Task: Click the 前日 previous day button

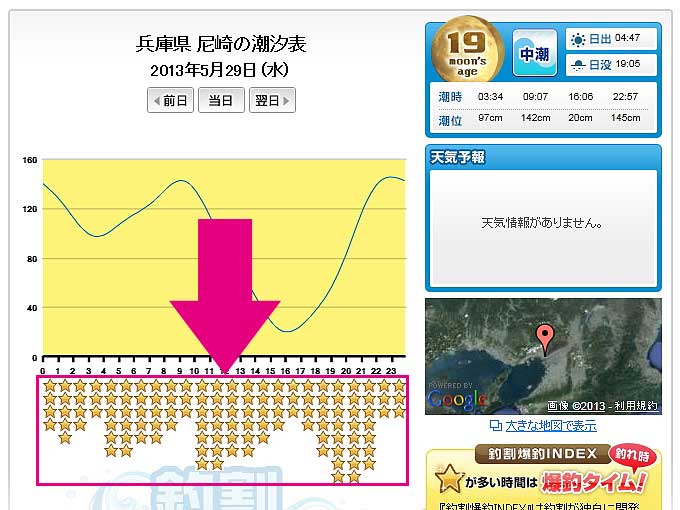Action: click(x=170, y=101)
